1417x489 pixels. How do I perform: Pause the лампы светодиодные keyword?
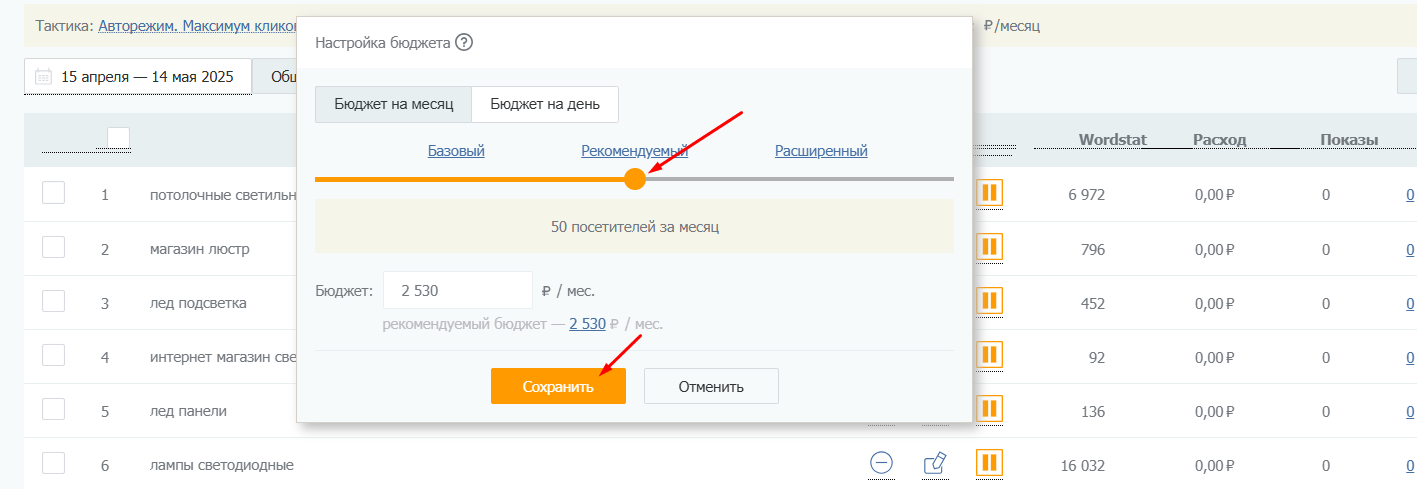[989, 463]
